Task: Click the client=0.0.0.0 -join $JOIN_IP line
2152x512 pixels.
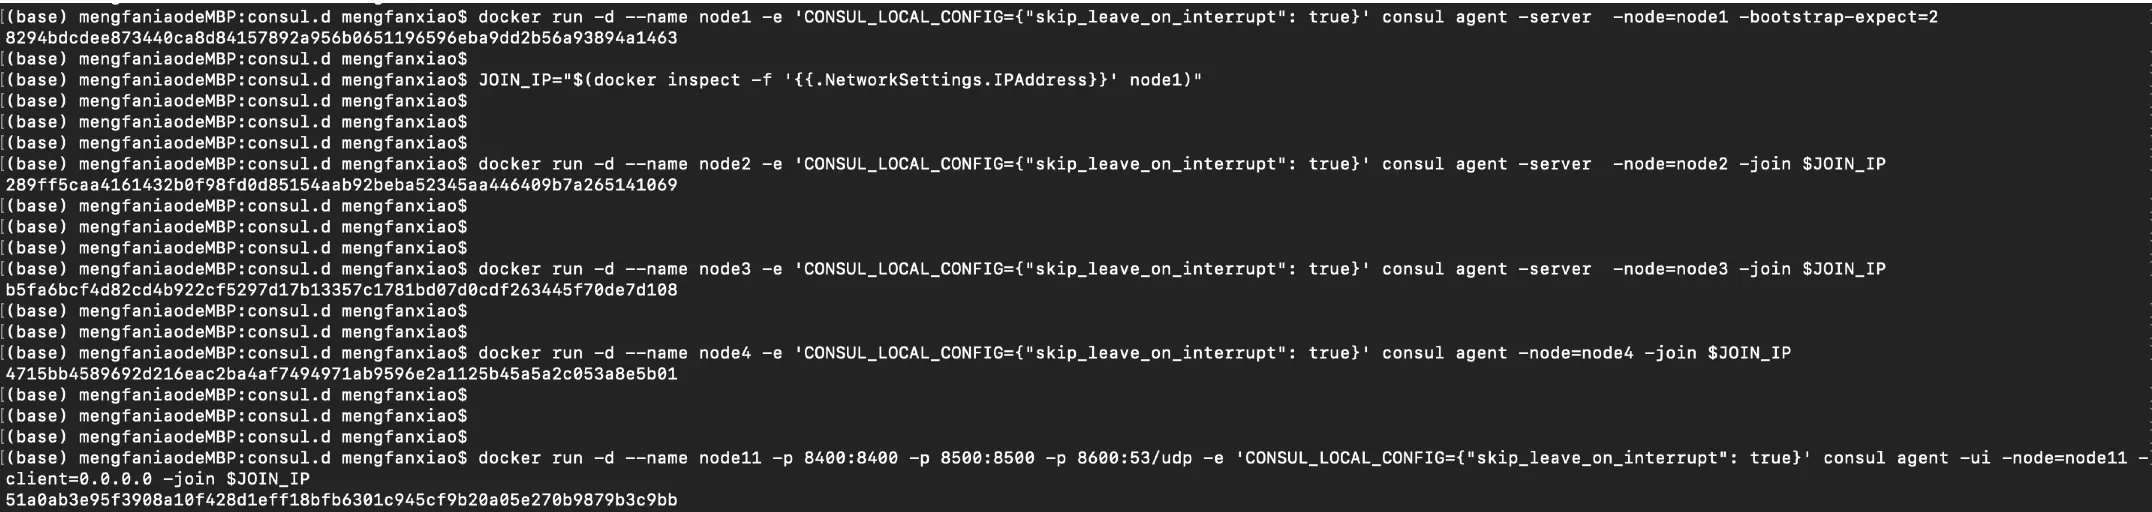Action: pos(157,479)
